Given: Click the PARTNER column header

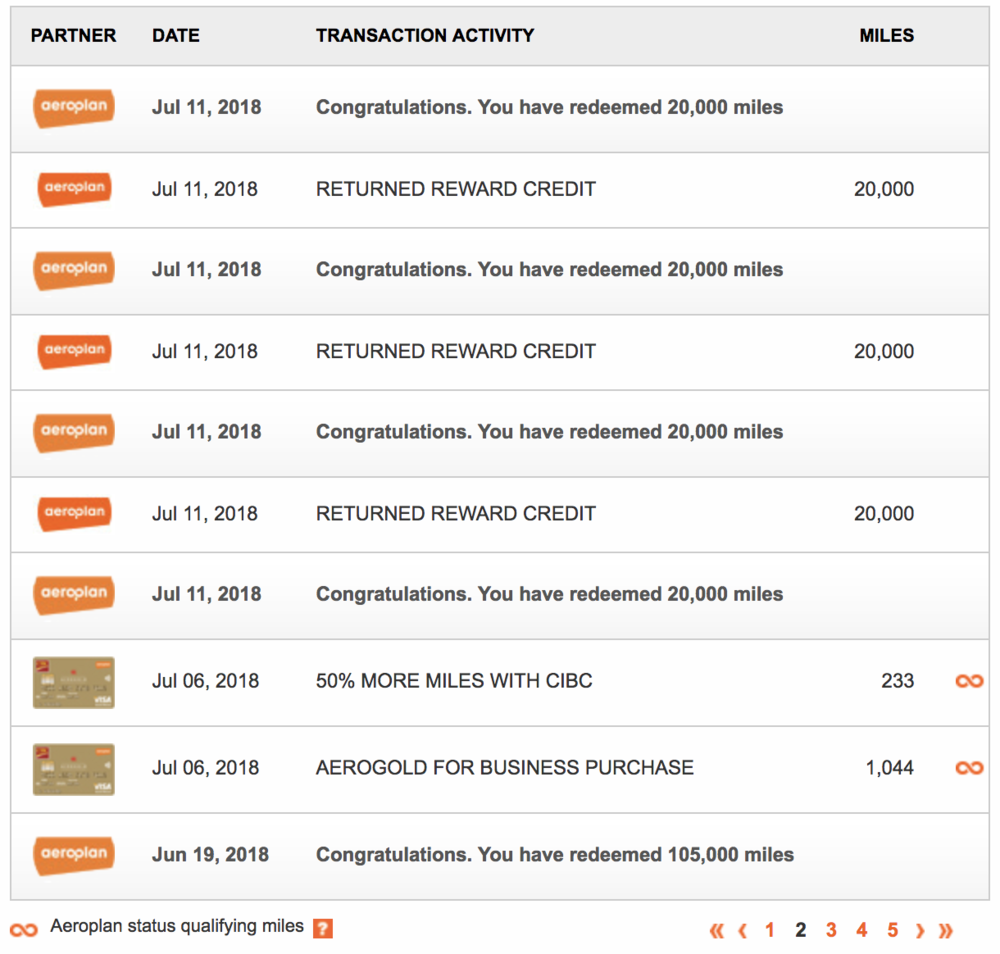Looking at the screenshot, I should coord(74,35).
